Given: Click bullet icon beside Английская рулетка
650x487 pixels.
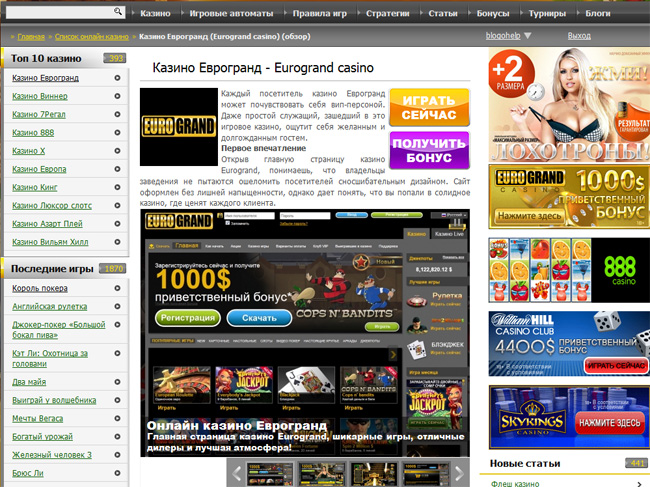Looking at the screenshot, I should [x=117, y=306].
